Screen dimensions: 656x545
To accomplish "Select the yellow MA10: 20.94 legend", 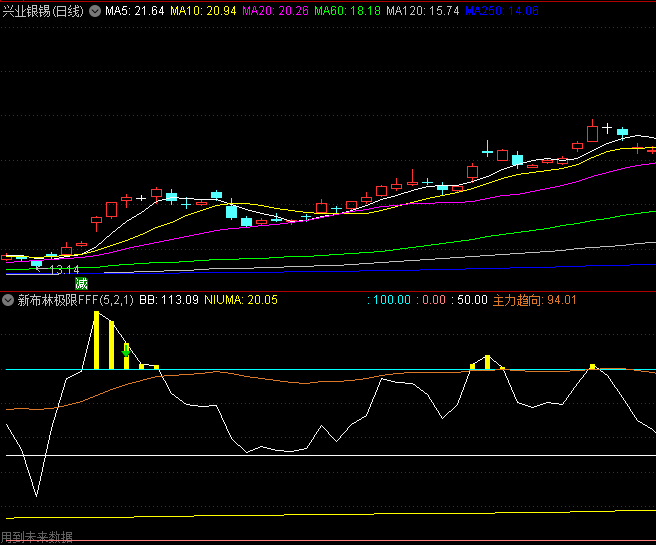I will [x=203, y=10].
